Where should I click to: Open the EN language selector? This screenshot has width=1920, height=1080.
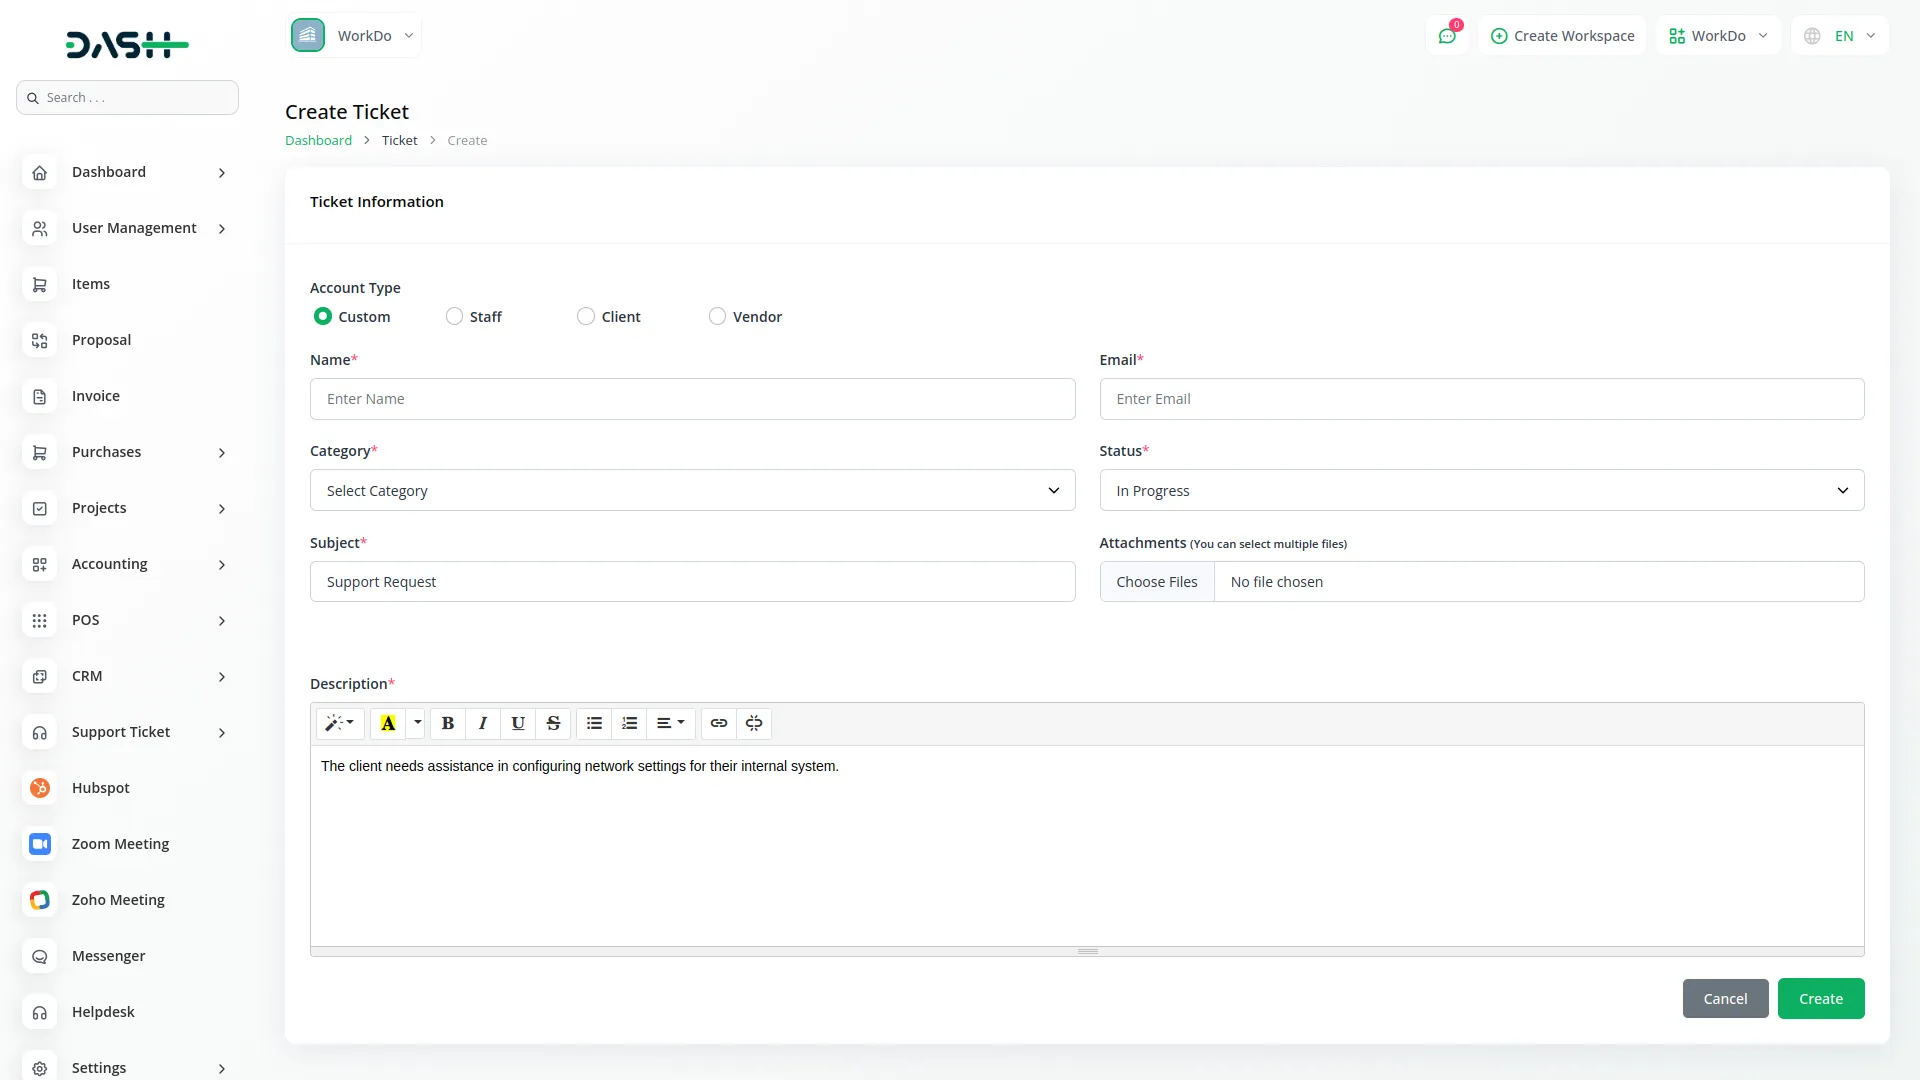click(1840, 35)
